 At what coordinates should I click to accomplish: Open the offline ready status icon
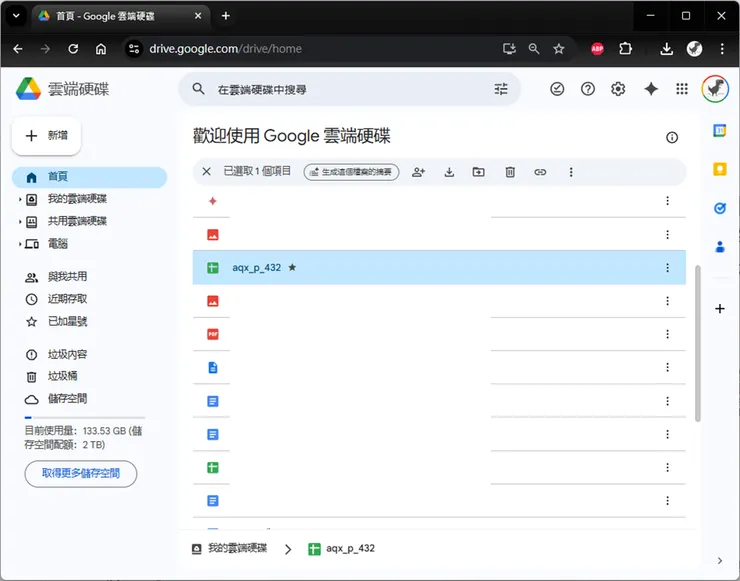[x=557, y=89]
